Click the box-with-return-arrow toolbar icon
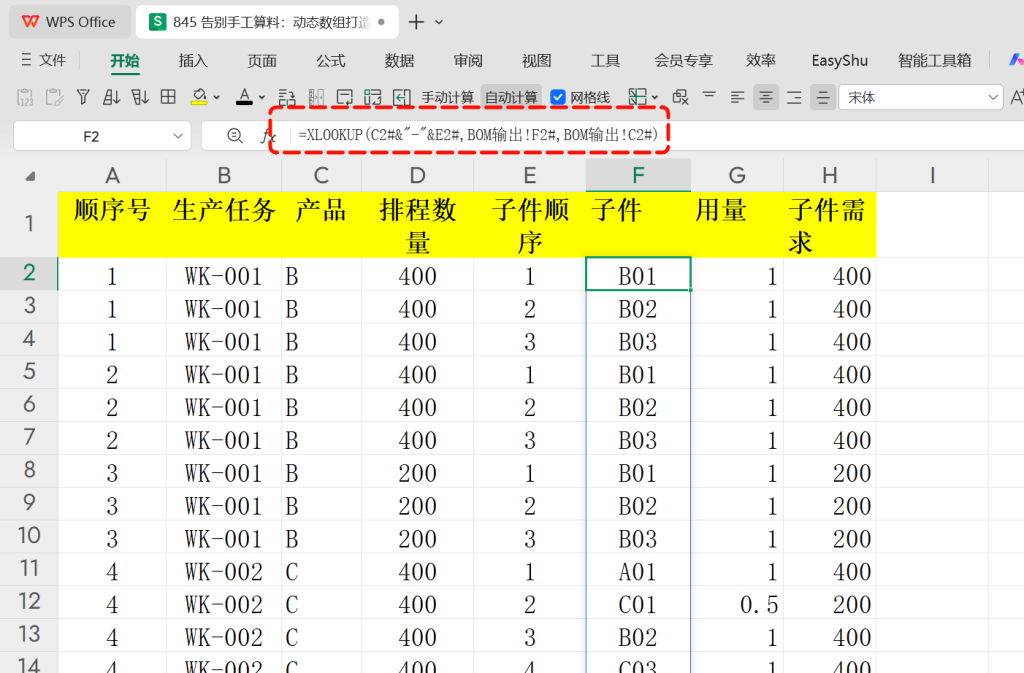The image size is (1024, 673). click(345, 98)
